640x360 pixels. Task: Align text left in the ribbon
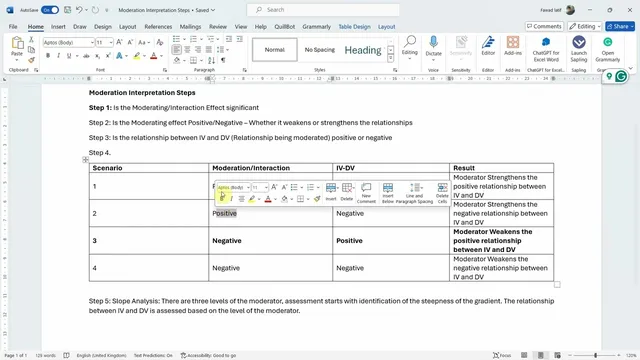tap(176, 49)
